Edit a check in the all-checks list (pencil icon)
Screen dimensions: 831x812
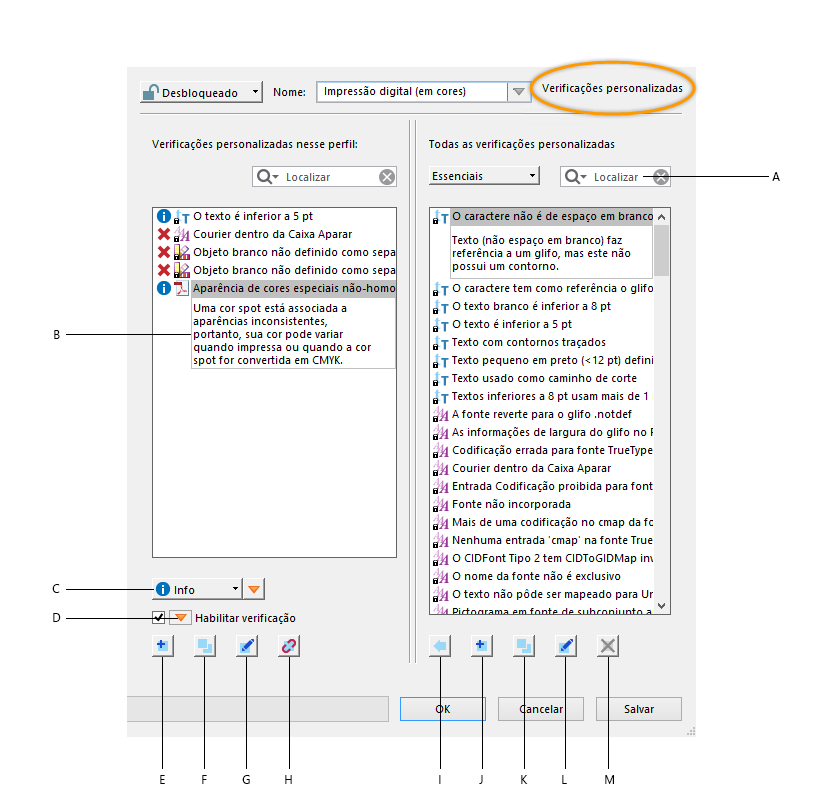point(565,646)
